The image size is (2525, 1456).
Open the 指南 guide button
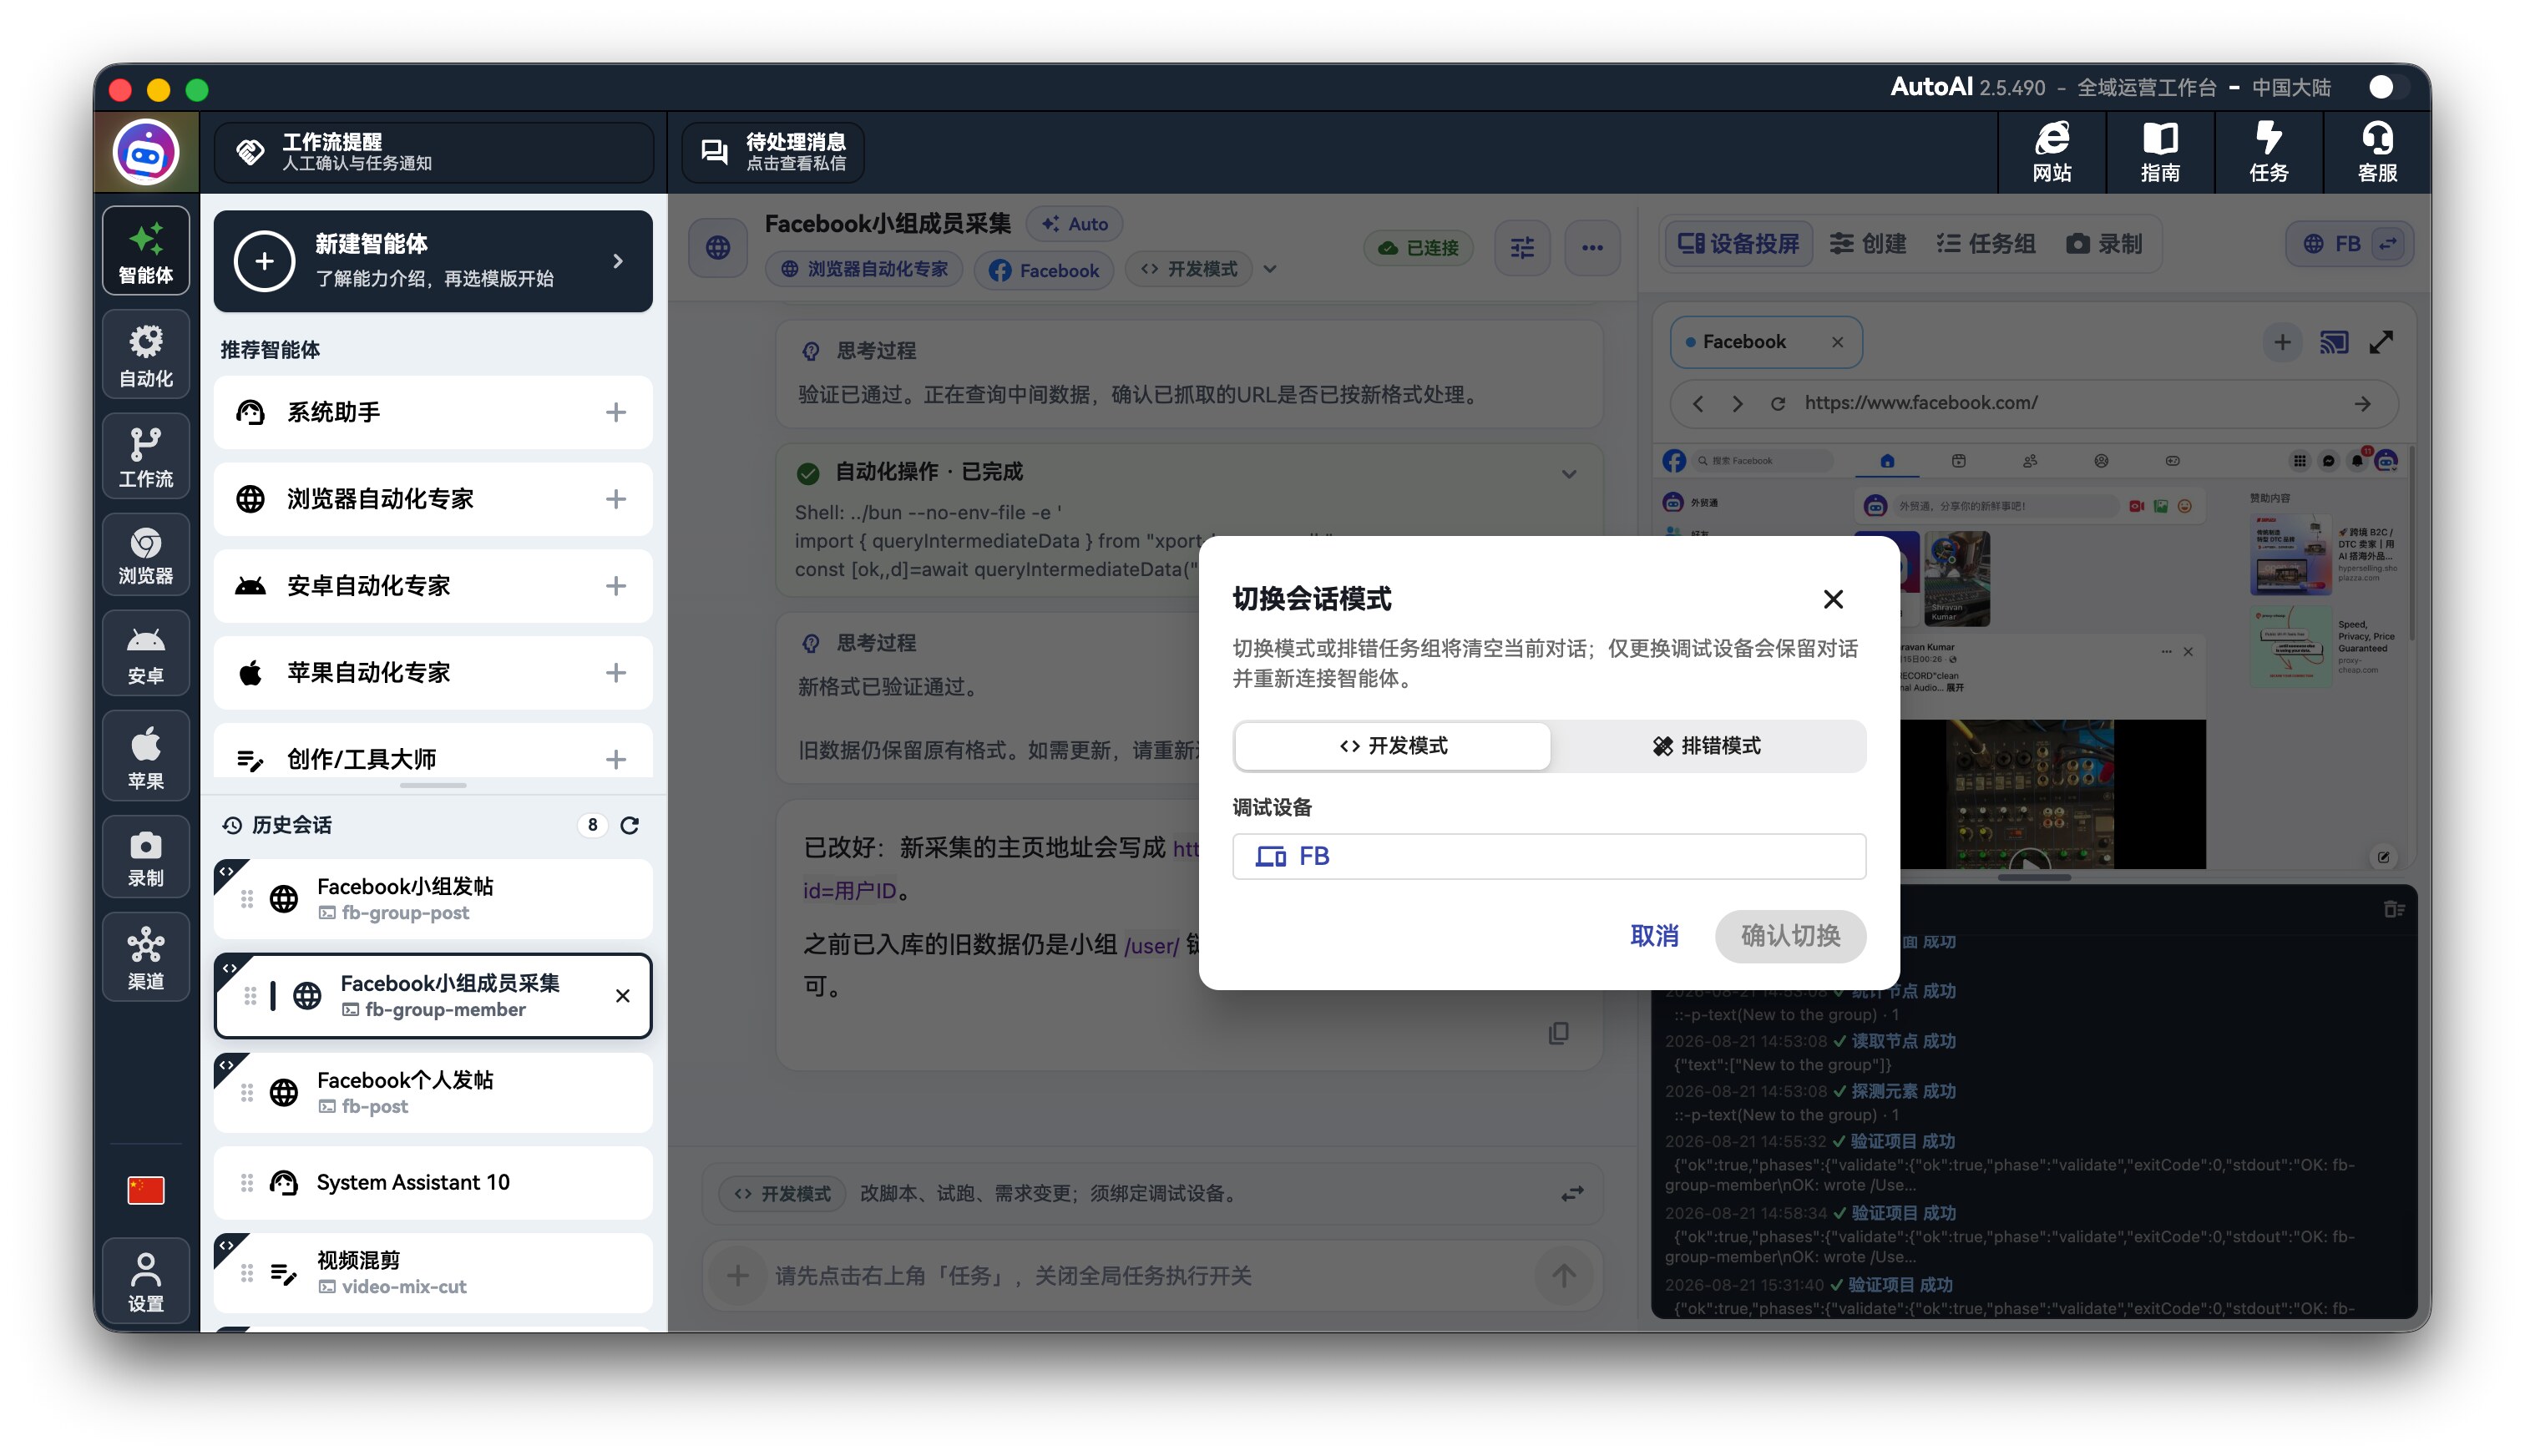pos(2160,153)
